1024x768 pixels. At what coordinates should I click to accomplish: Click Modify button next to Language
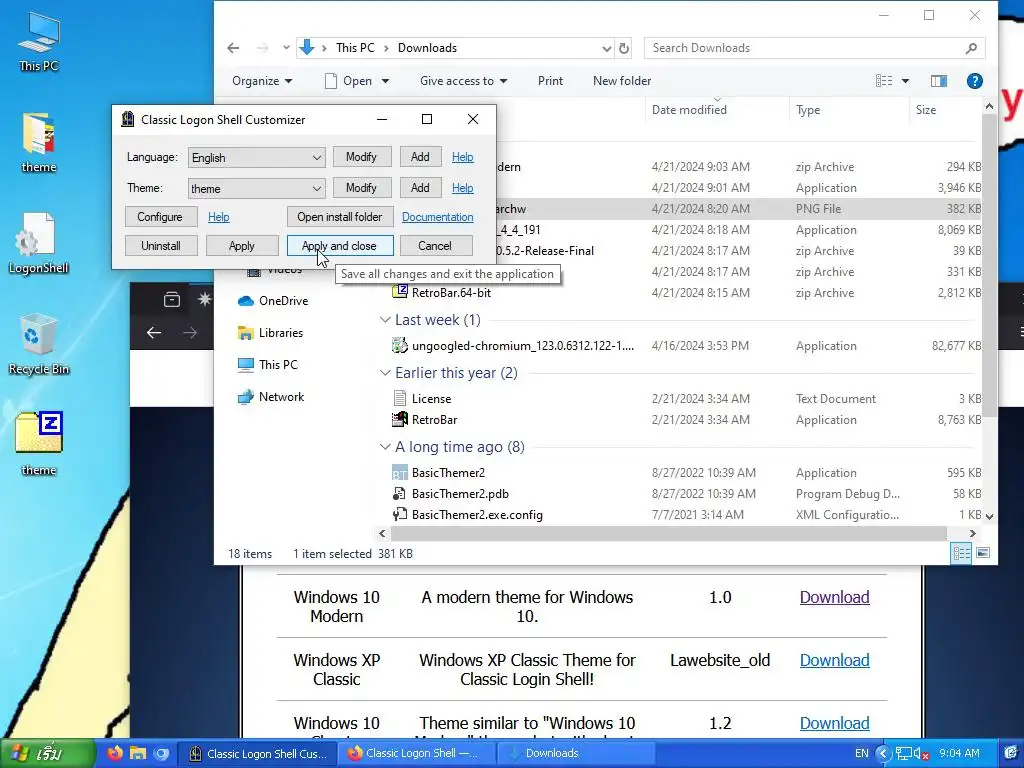click(x=362, y=157)
